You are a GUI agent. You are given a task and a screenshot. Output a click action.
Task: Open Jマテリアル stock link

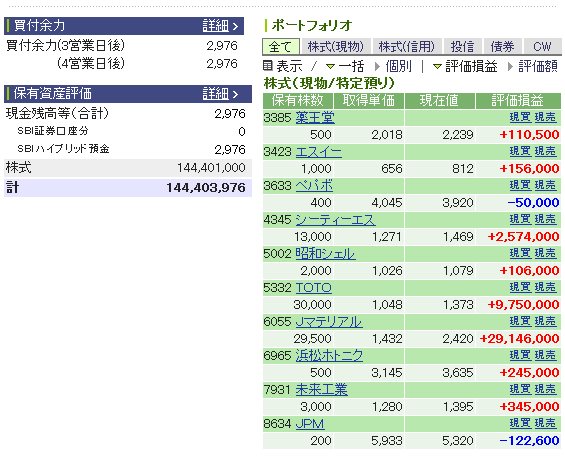pyautogui.click(x=329, y=321)
